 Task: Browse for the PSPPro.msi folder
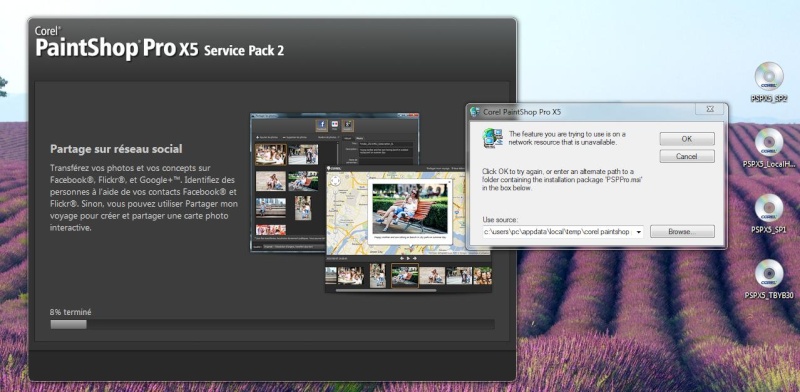click(x=682, y=232)
